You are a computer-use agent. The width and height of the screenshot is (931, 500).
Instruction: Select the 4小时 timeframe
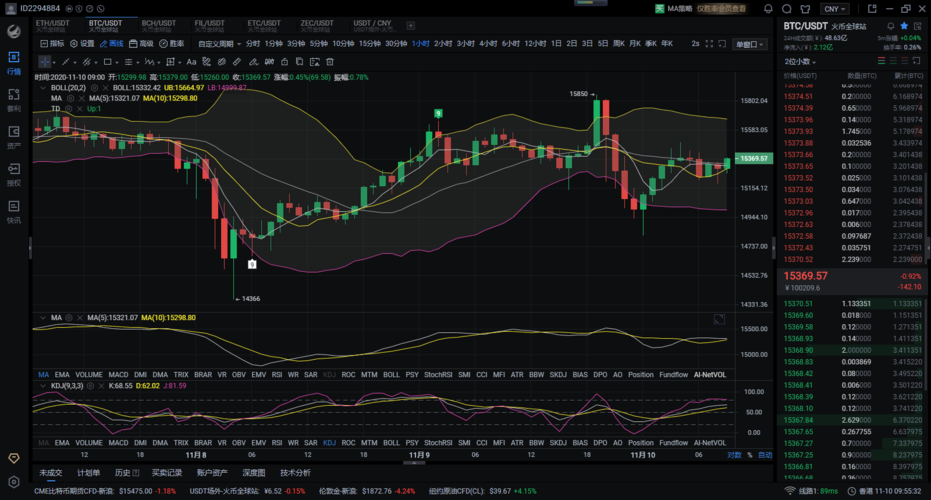click(488, 44)
